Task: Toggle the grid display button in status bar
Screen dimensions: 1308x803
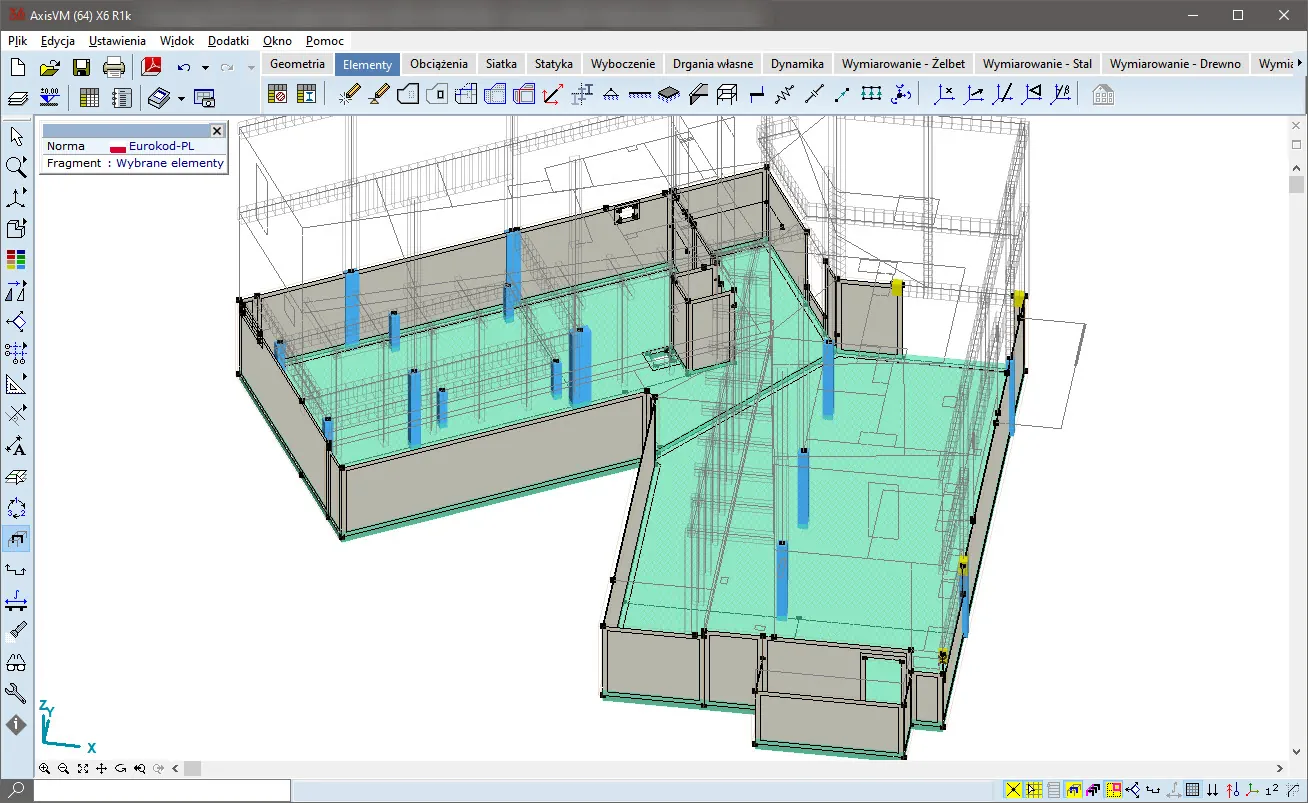Action: click(x=1193, y=790)
